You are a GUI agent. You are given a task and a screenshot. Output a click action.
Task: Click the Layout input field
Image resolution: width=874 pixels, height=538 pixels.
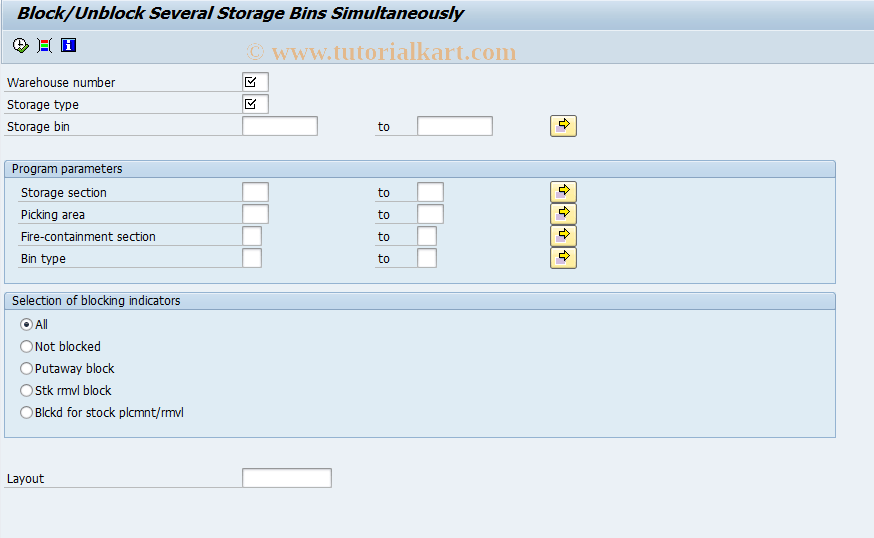click(287, 478)
